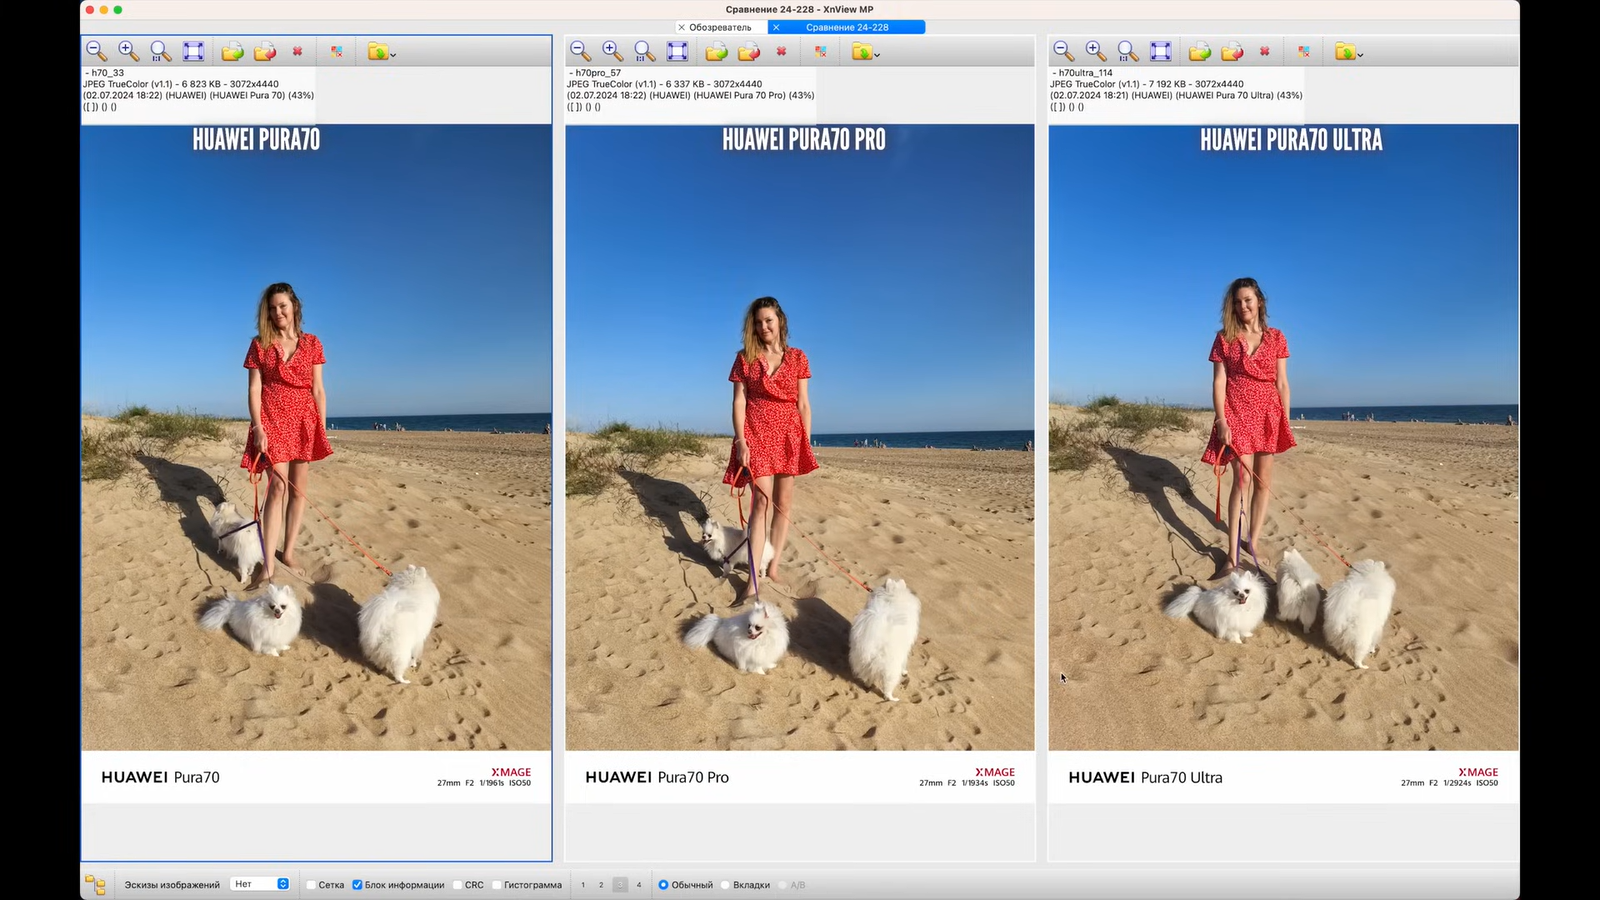Click the folder tree icon in bottom bar
1600x900 pixels.
pos(95,884)
